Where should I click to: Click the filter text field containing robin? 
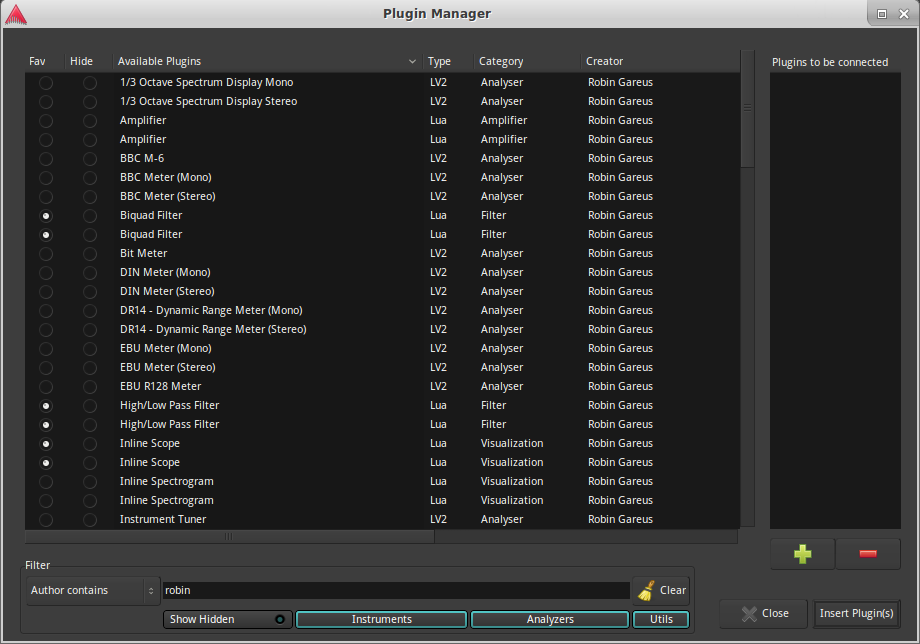(396, 590)
